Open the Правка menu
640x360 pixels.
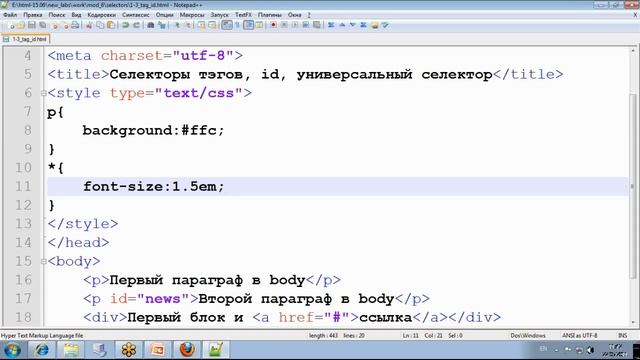click(32, 15)
